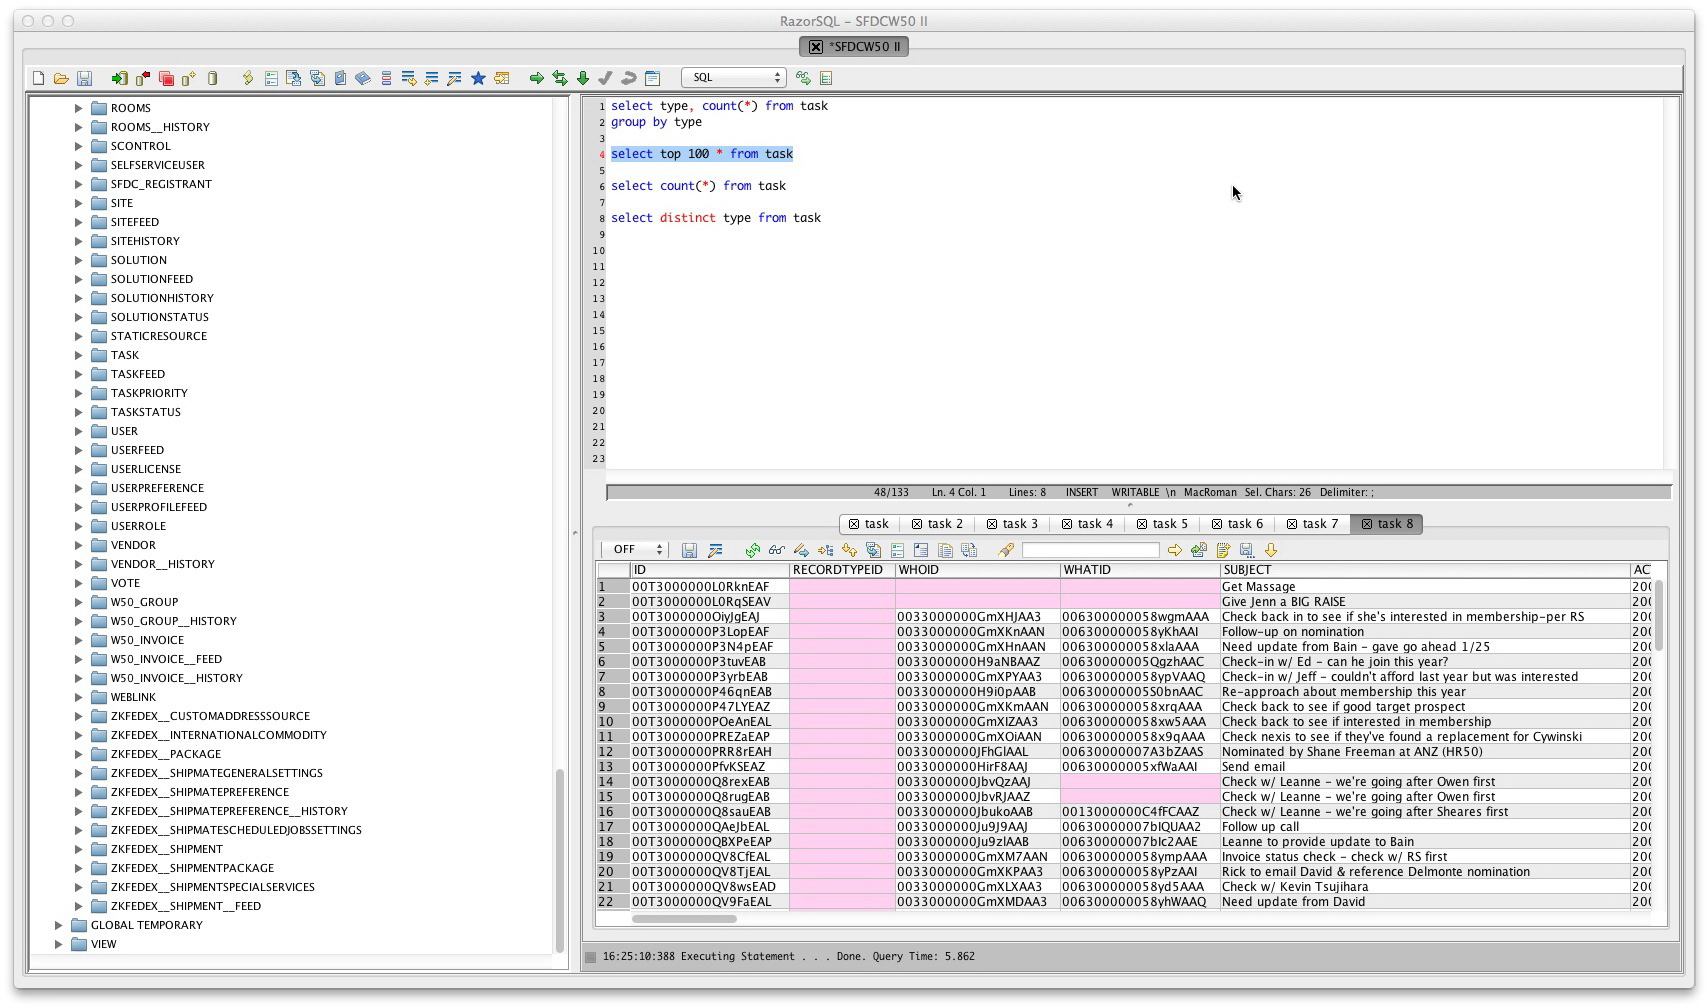The height and width of the screenshot is (1008, 1708).
Task: Close the task 5 results tab
Action: tap(1142, 524)
